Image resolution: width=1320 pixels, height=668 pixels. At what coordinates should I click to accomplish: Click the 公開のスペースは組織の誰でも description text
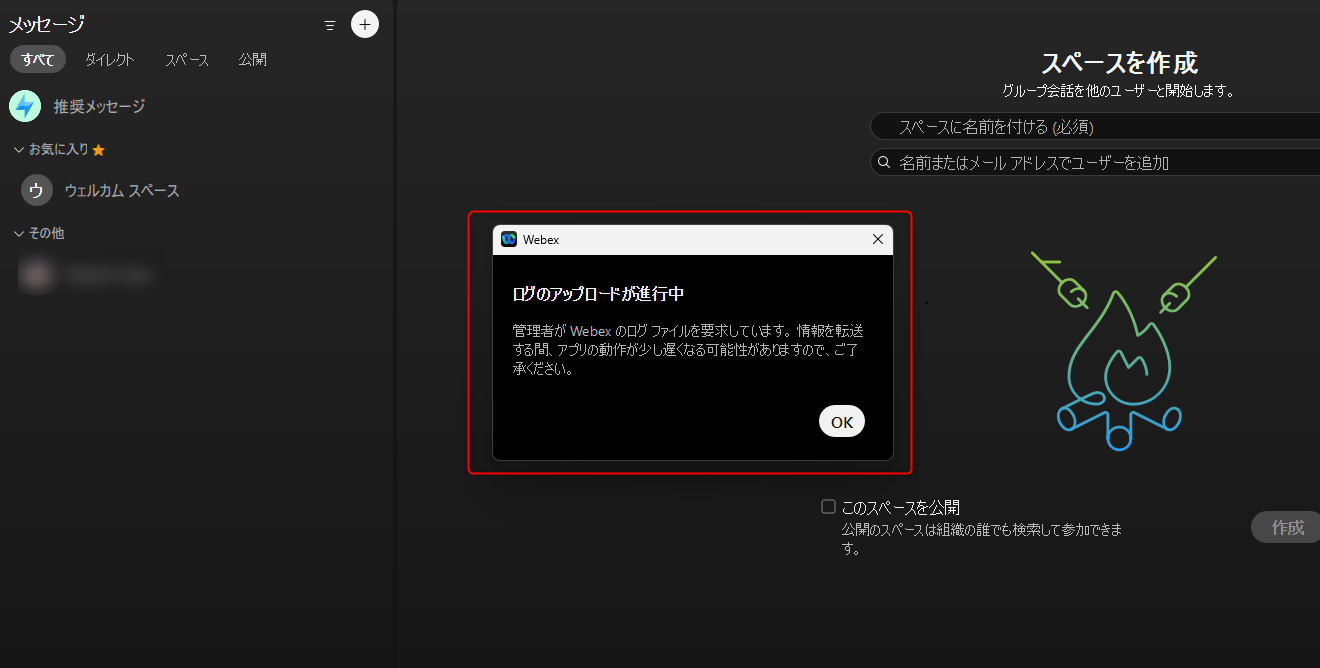tap(981, 539)
